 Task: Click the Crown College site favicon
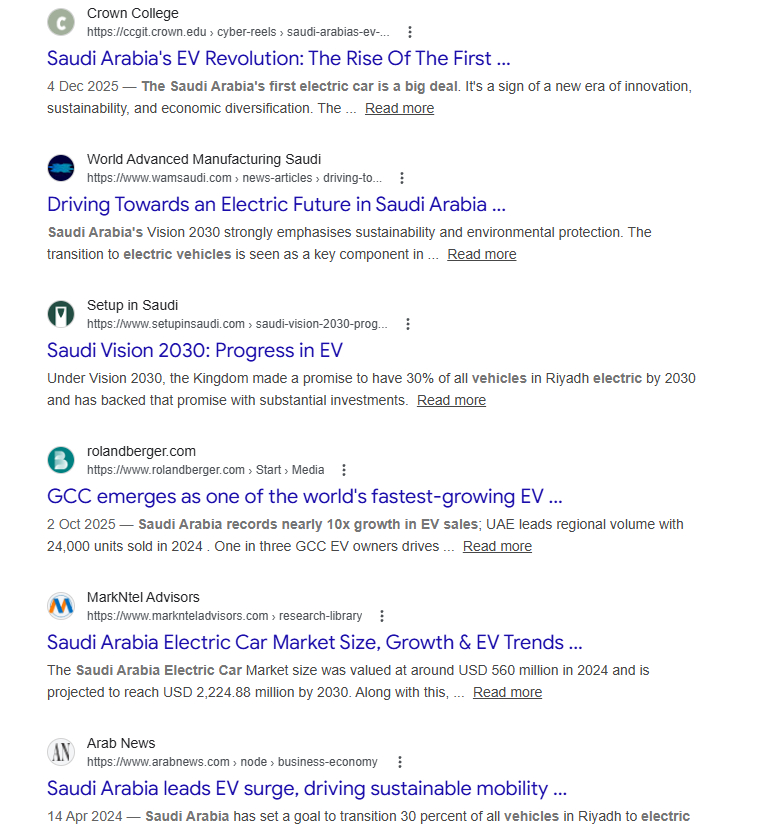click(x=61, y=22)
